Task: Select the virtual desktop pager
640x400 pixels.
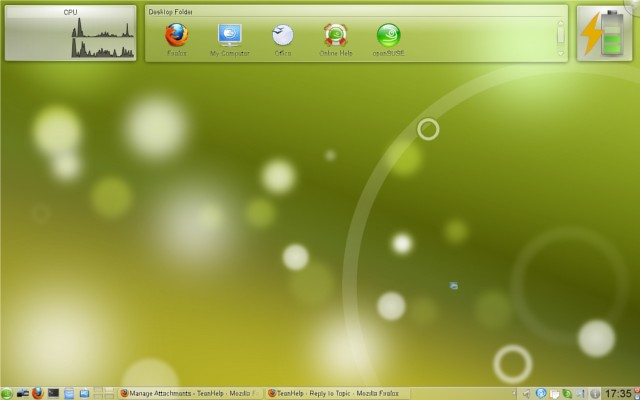Action: click(x=104, y=393)
